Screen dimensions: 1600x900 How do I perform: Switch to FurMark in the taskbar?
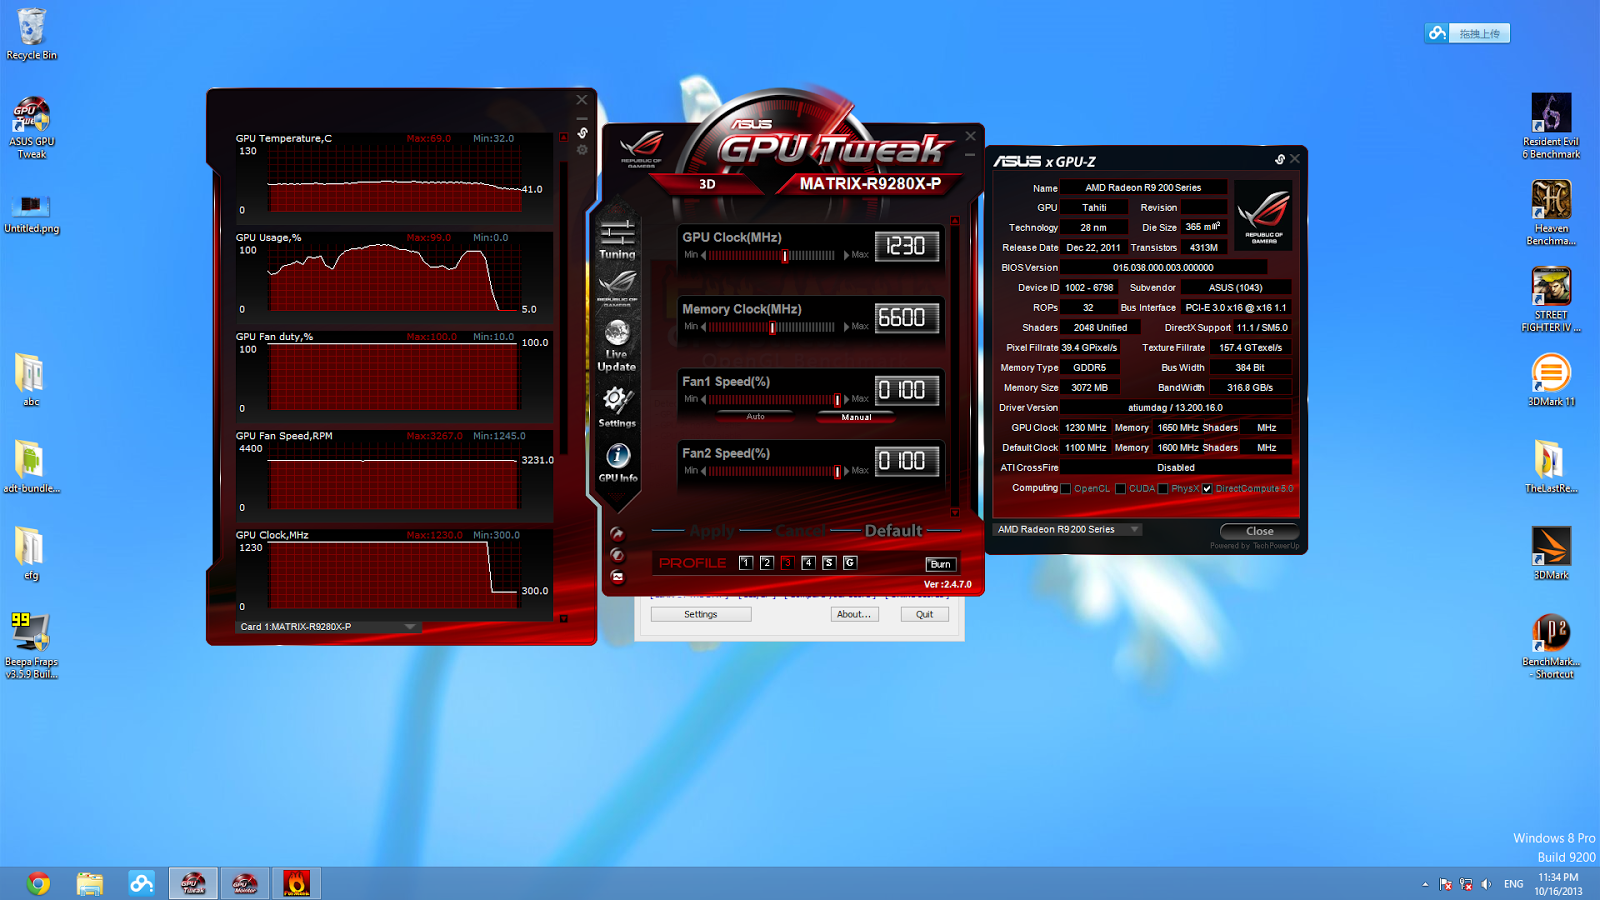click(x=296, y=883)
